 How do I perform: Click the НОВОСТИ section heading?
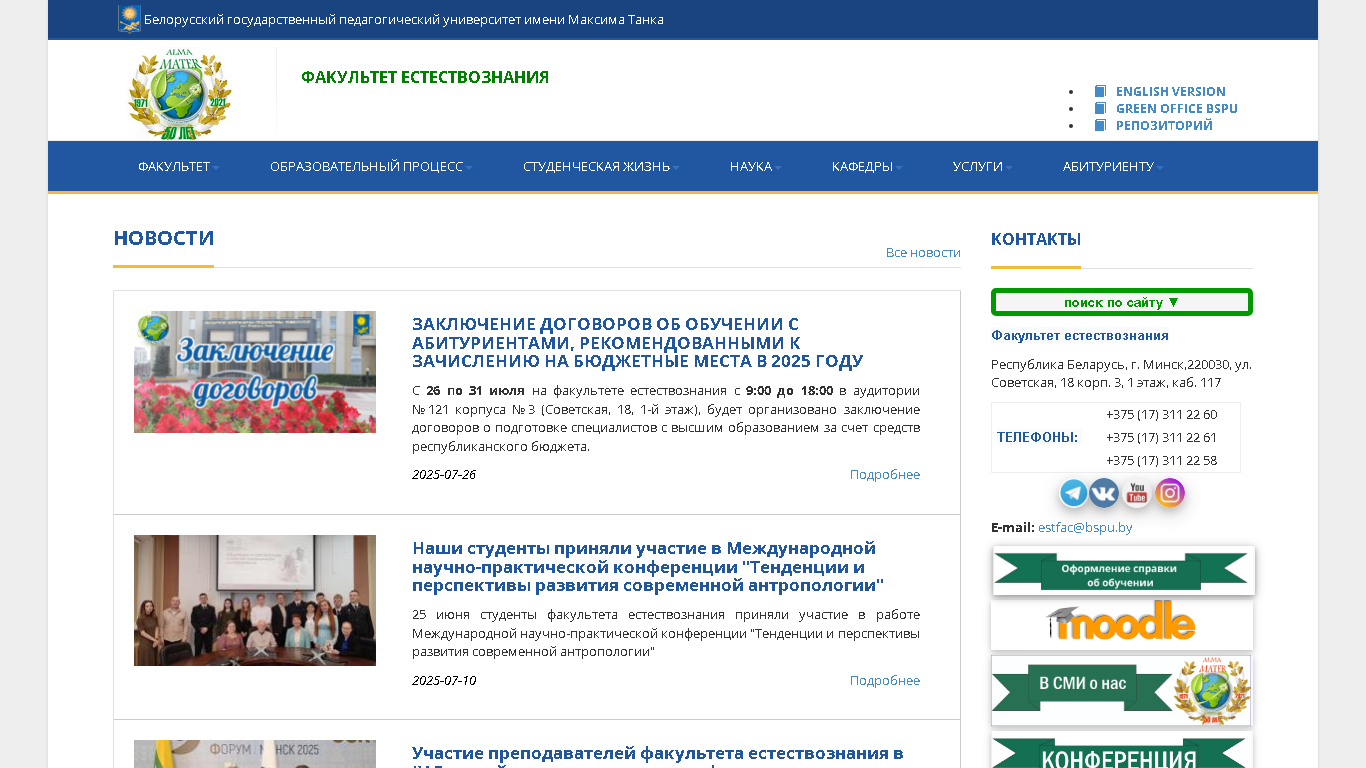coord(164,238)
